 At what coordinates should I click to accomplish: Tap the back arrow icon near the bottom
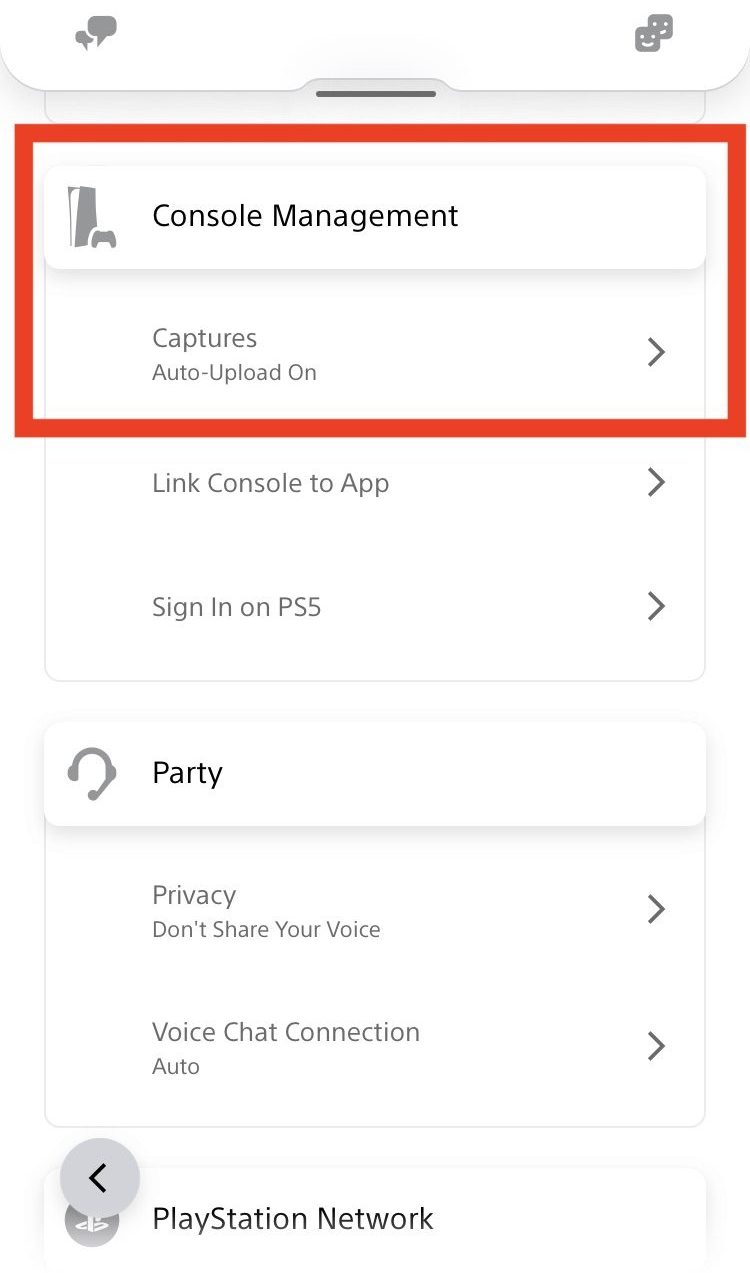pos(99,1178)
